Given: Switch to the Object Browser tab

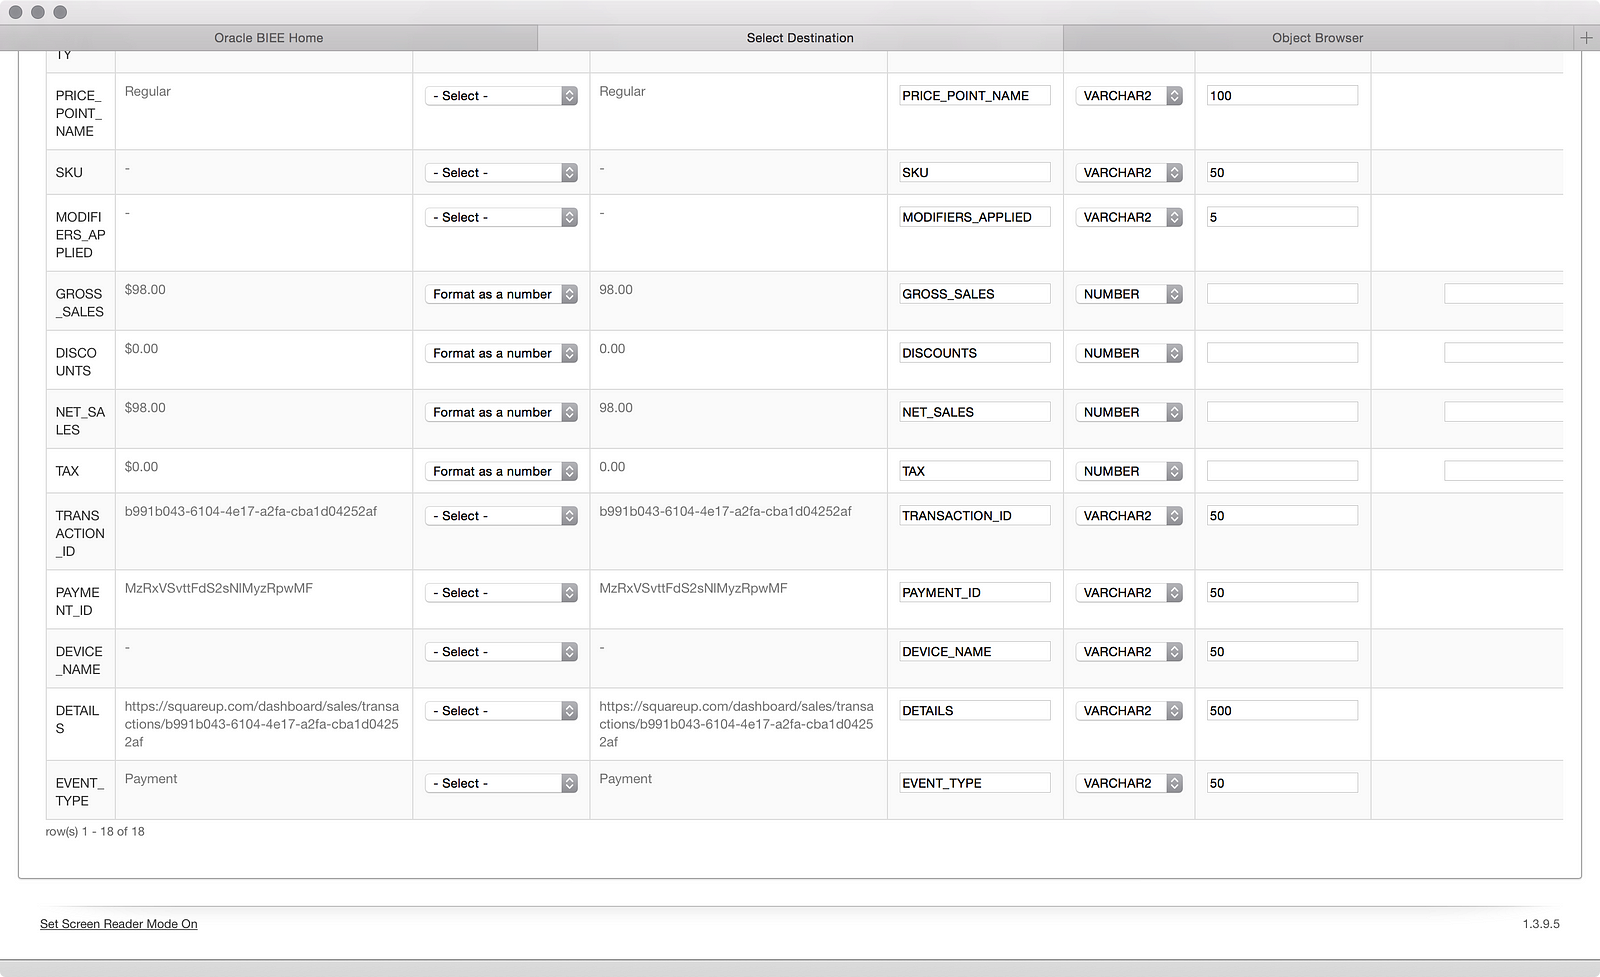Looking at the screenshot, I should point(1317,38).
